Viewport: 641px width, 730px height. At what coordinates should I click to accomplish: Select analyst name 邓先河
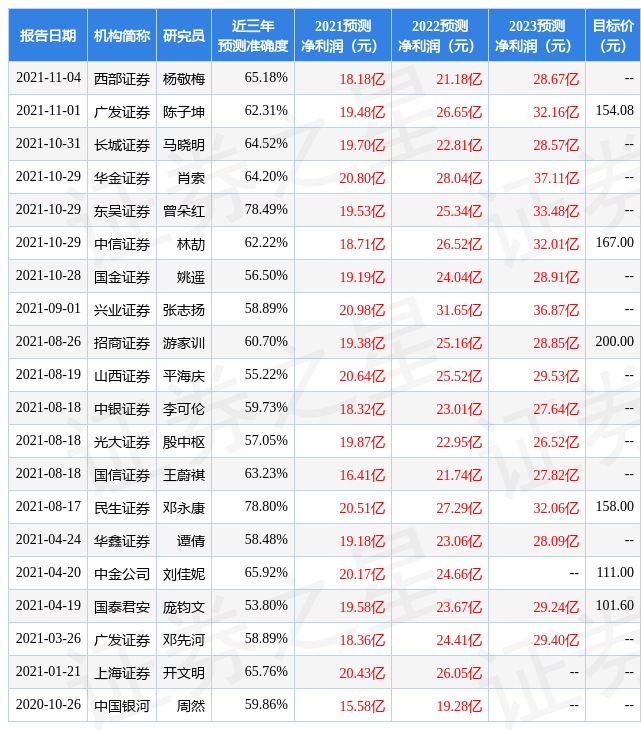pyautogui.click(x=184, y=640)
